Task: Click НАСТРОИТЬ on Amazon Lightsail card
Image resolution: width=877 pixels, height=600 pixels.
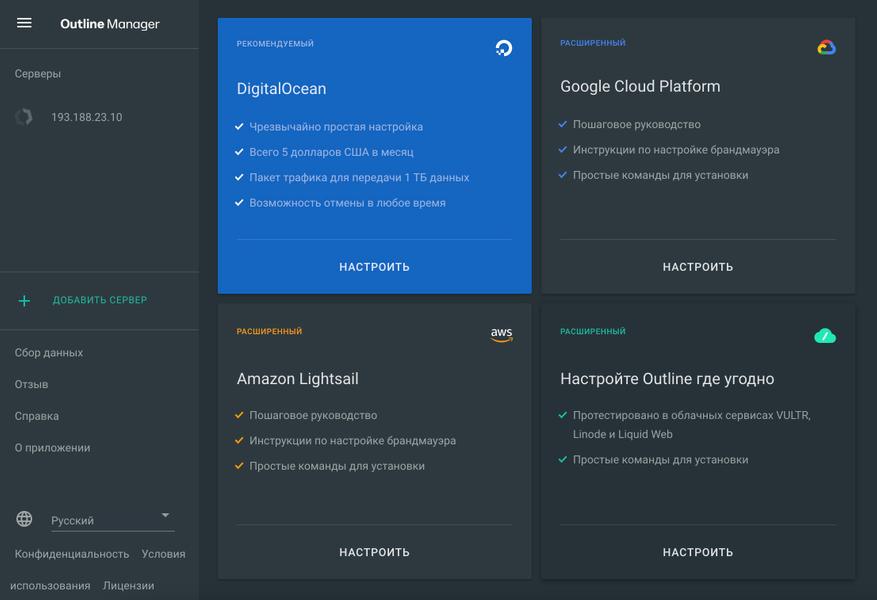Action: click(x=374, y=552)
